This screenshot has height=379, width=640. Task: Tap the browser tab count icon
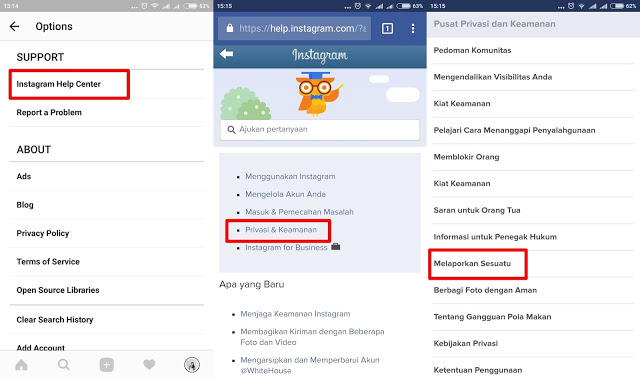tap(387, 28)
